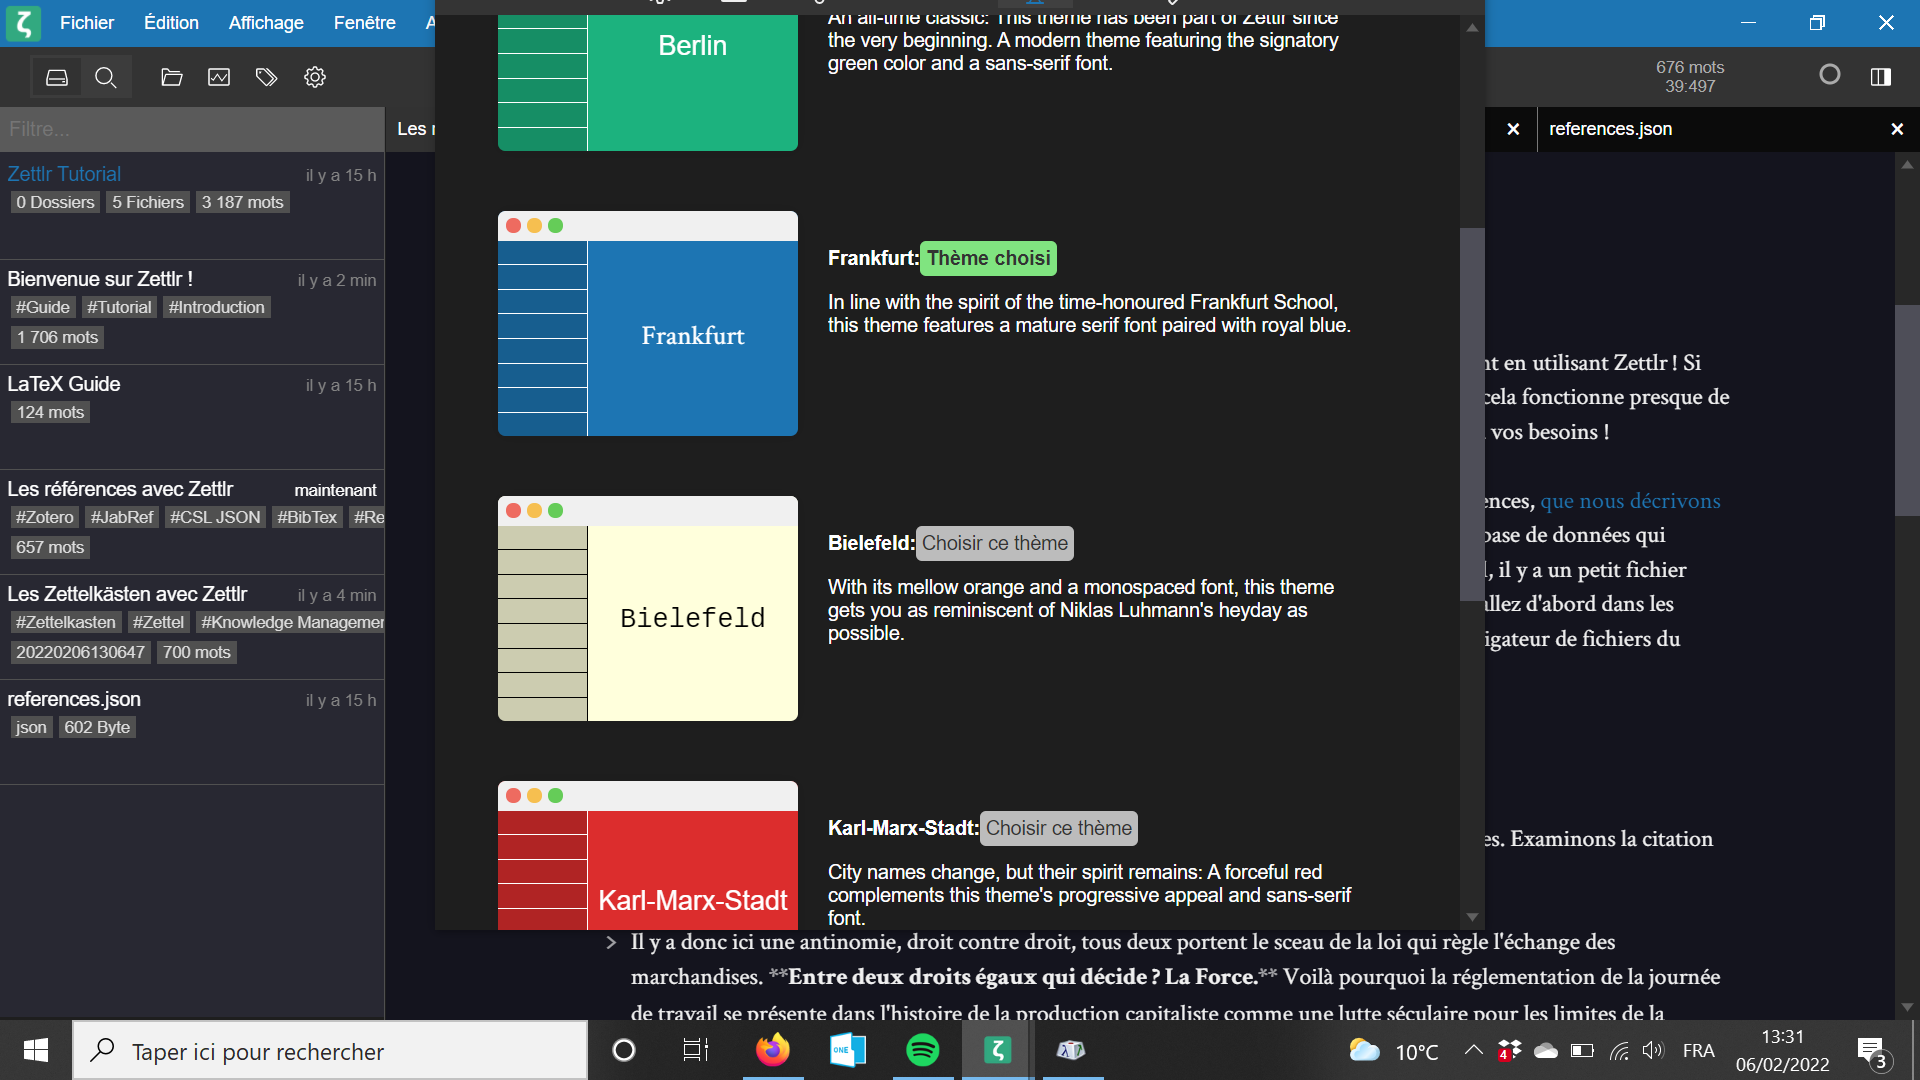This screenshot has height=1080, width=1920.
Task: Toggle the sidebar panel icon
Action: [1881, 77]
